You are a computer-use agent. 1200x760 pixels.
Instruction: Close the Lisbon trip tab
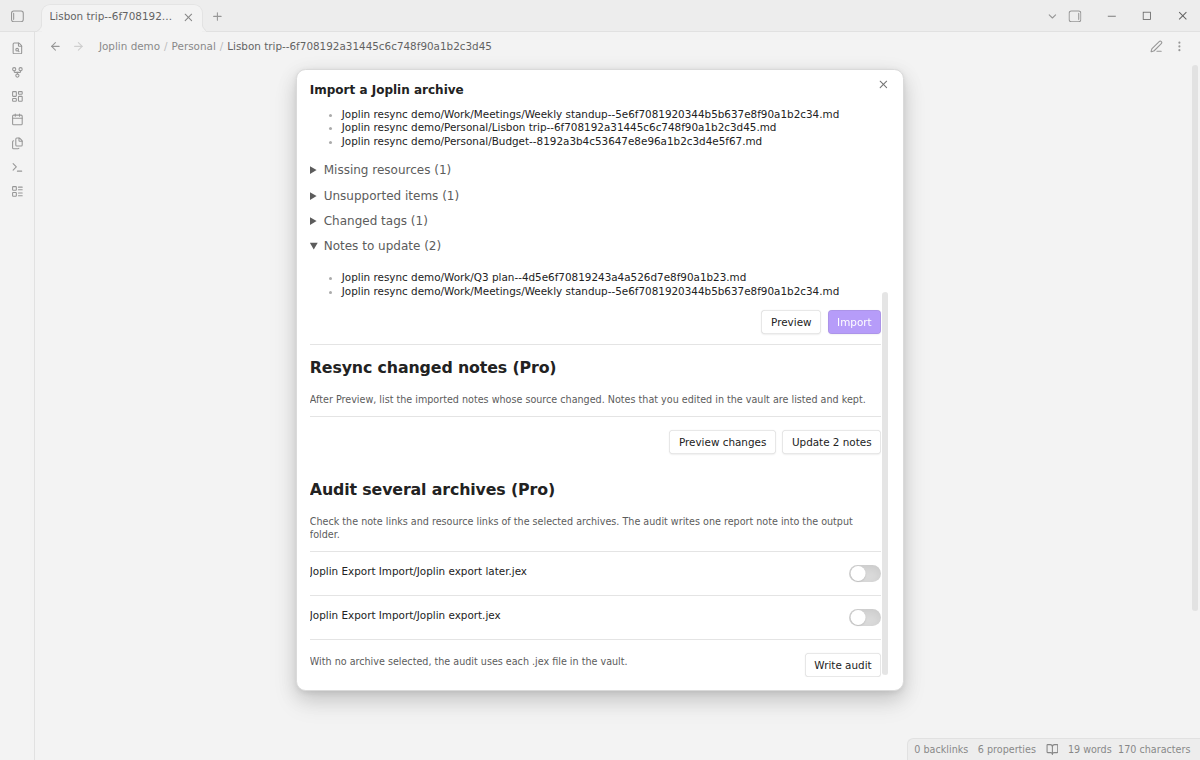click(x=188, y=16)
